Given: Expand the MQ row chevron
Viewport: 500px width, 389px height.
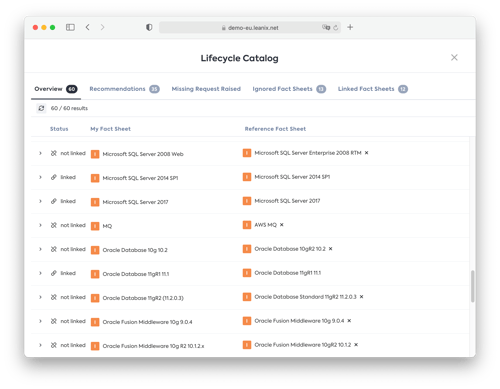Looking at the screenshot, I should point(40,225).
